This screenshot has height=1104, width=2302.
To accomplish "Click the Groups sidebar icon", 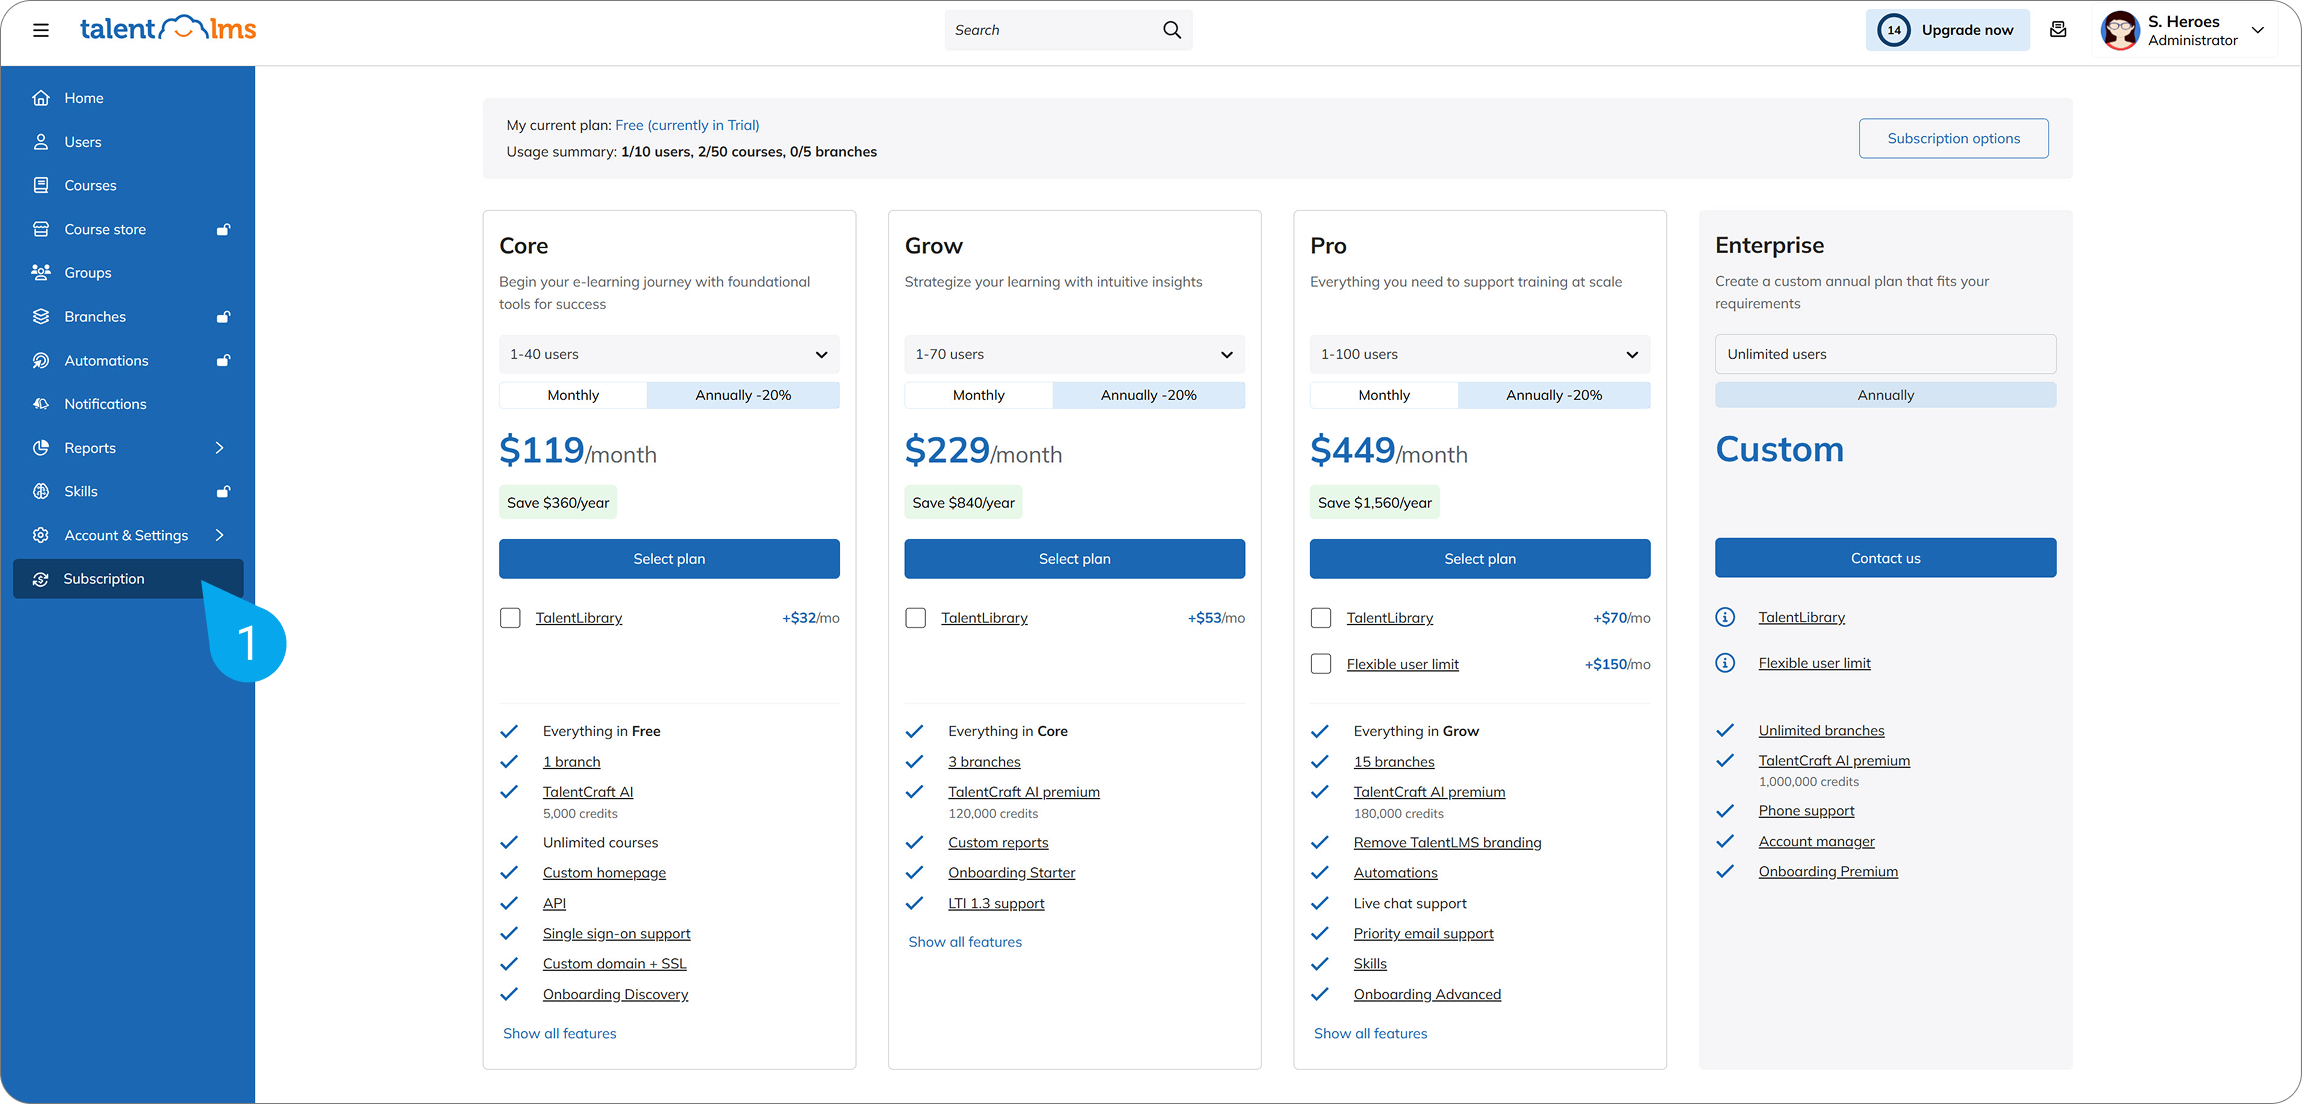I will pyautogui.click(x=41, y=272).
